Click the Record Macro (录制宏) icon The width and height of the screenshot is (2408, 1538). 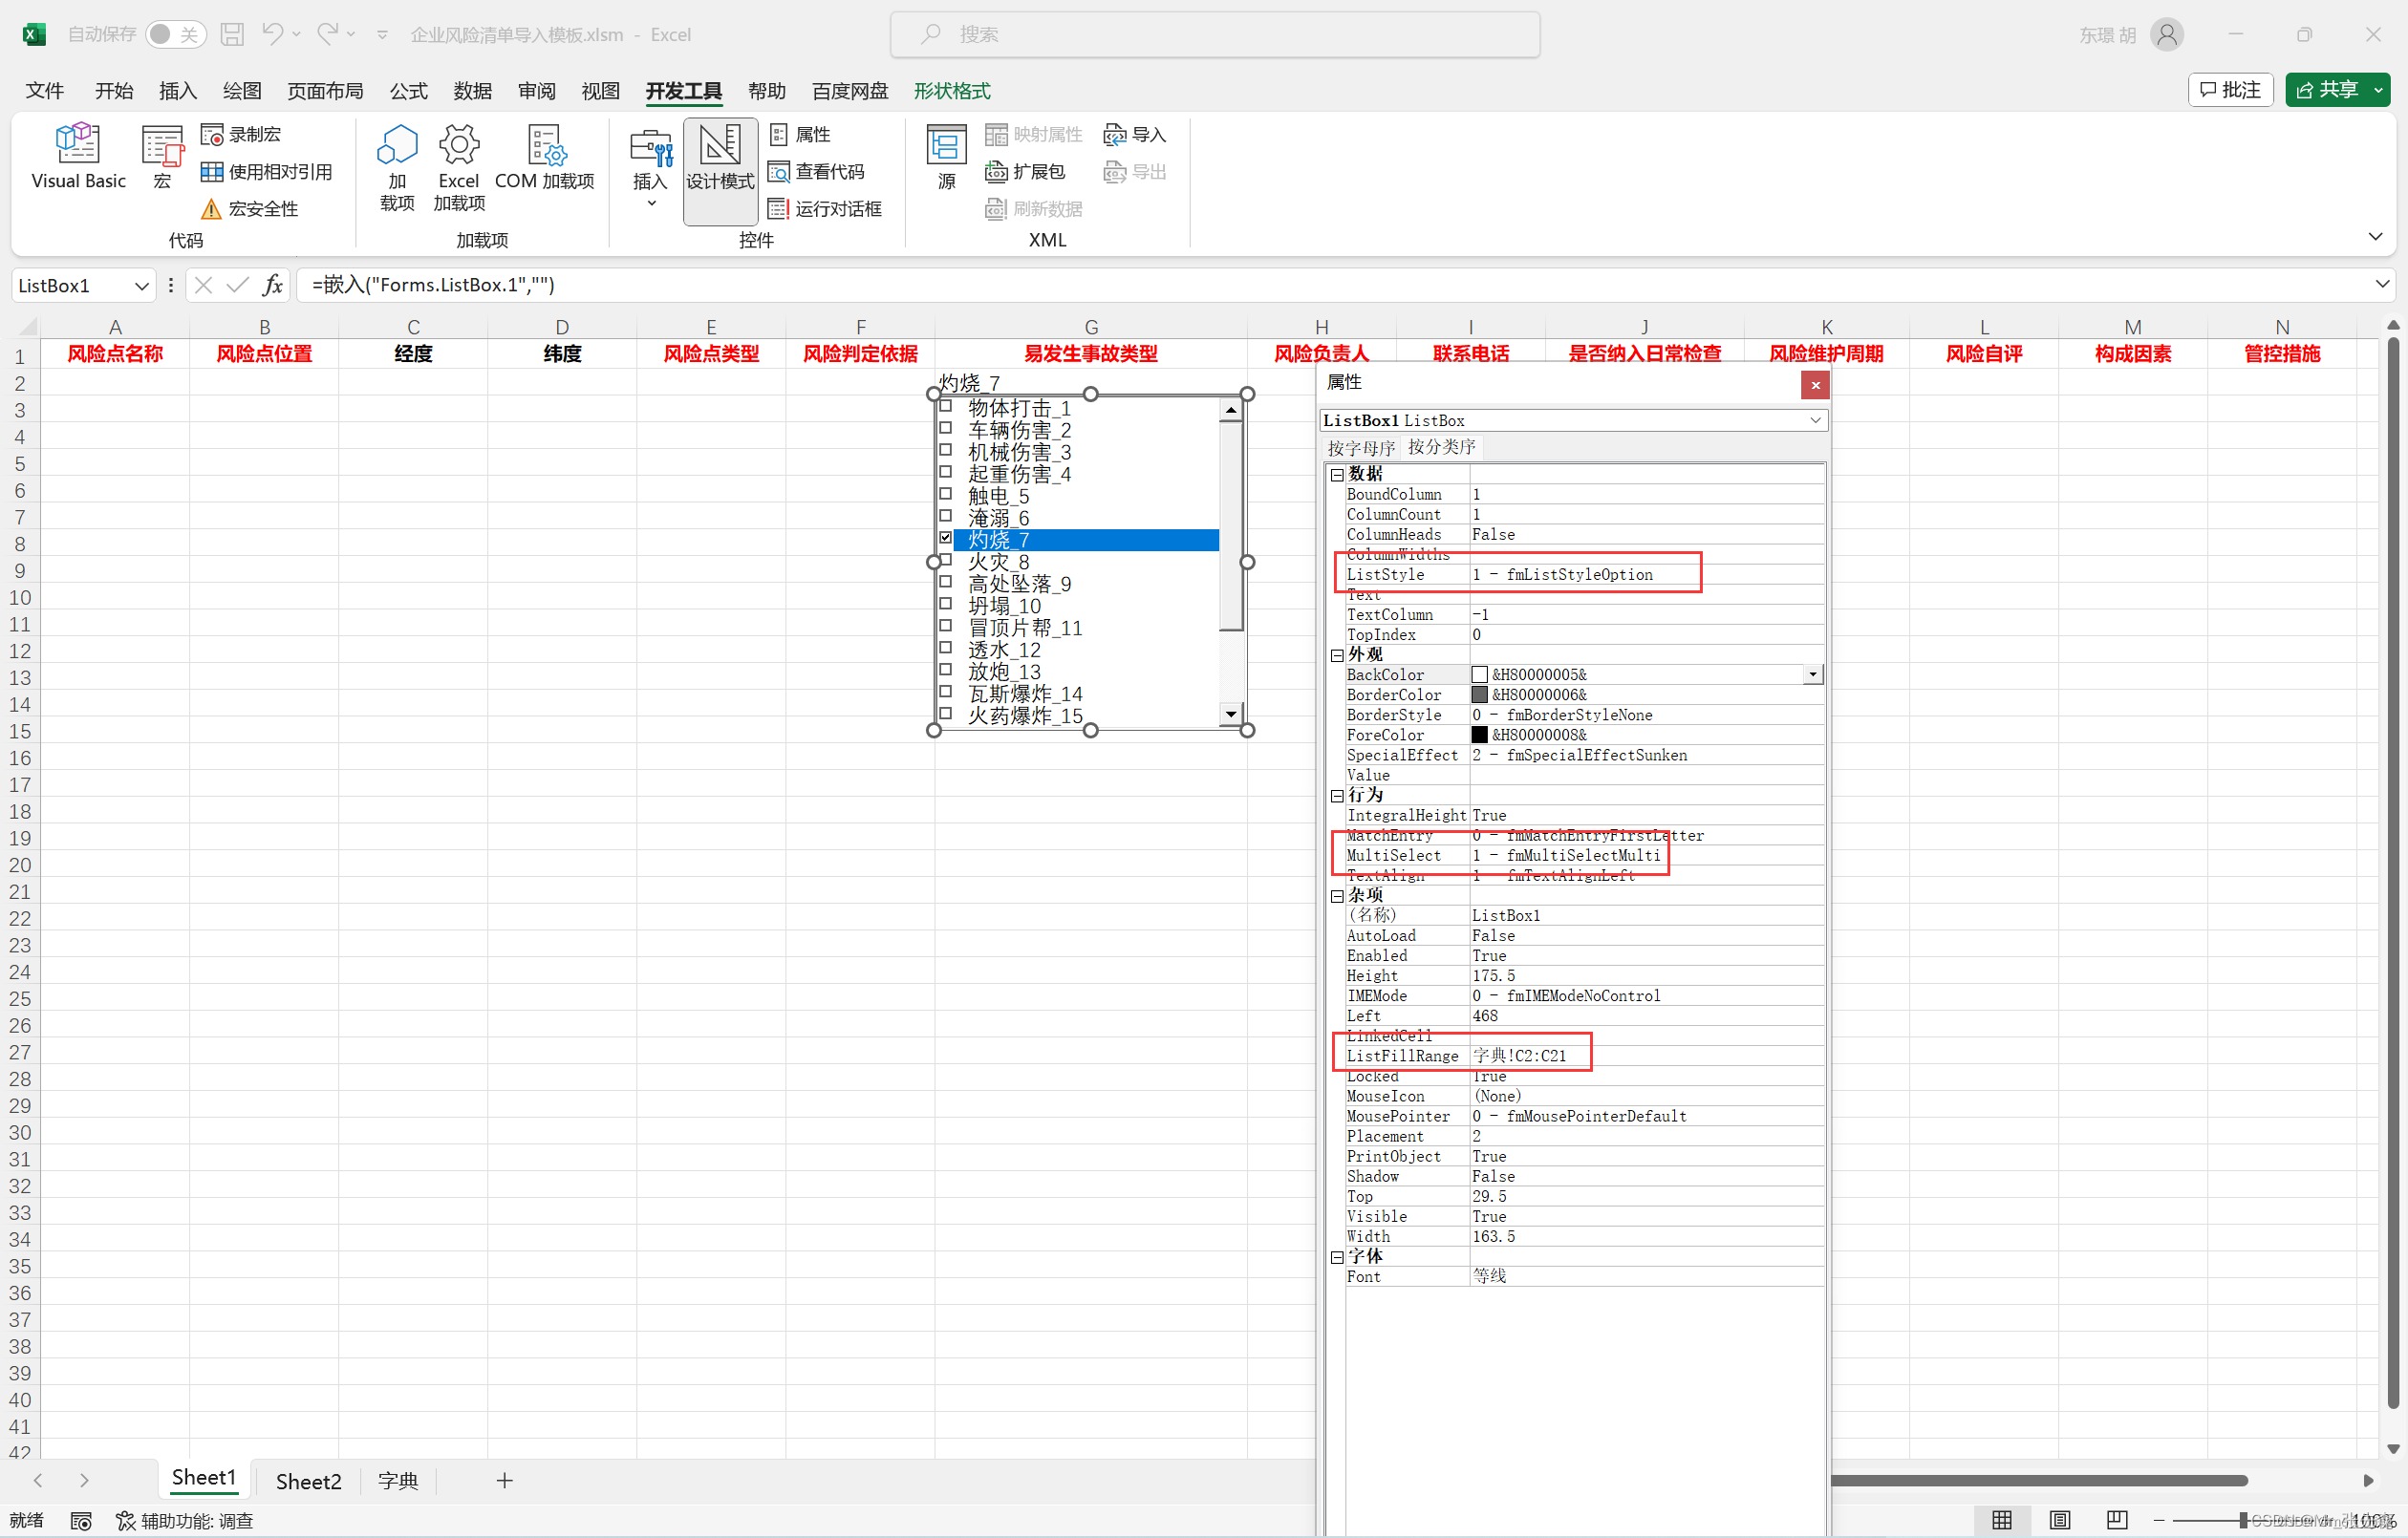(x=212, y=134)
